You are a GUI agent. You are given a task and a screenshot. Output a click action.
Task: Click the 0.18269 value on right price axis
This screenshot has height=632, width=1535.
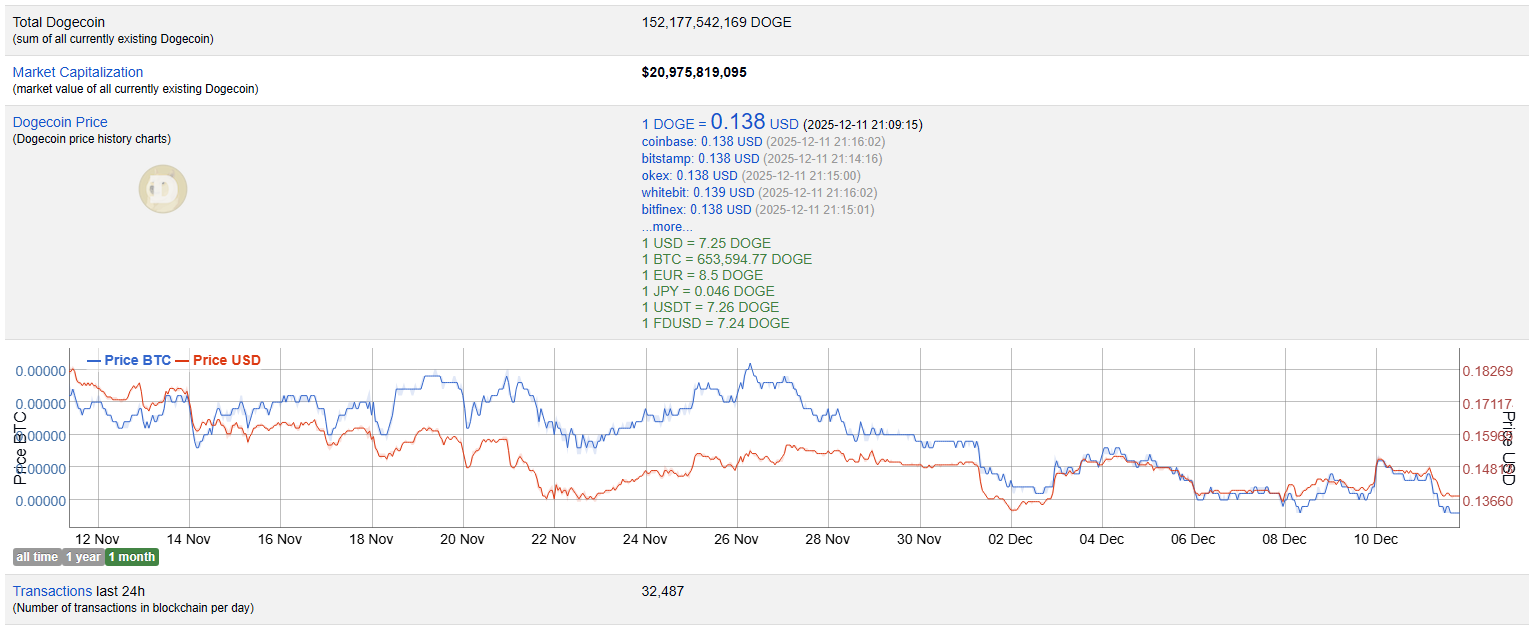[1489, 369]
